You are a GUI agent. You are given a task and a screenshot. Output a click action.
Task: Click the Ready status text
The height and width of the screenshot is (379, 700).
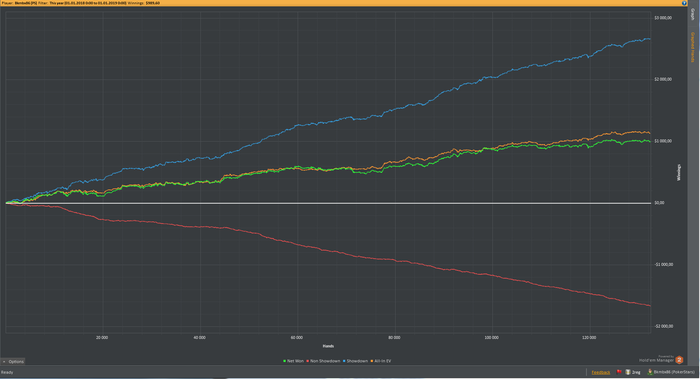click(7, 372)
